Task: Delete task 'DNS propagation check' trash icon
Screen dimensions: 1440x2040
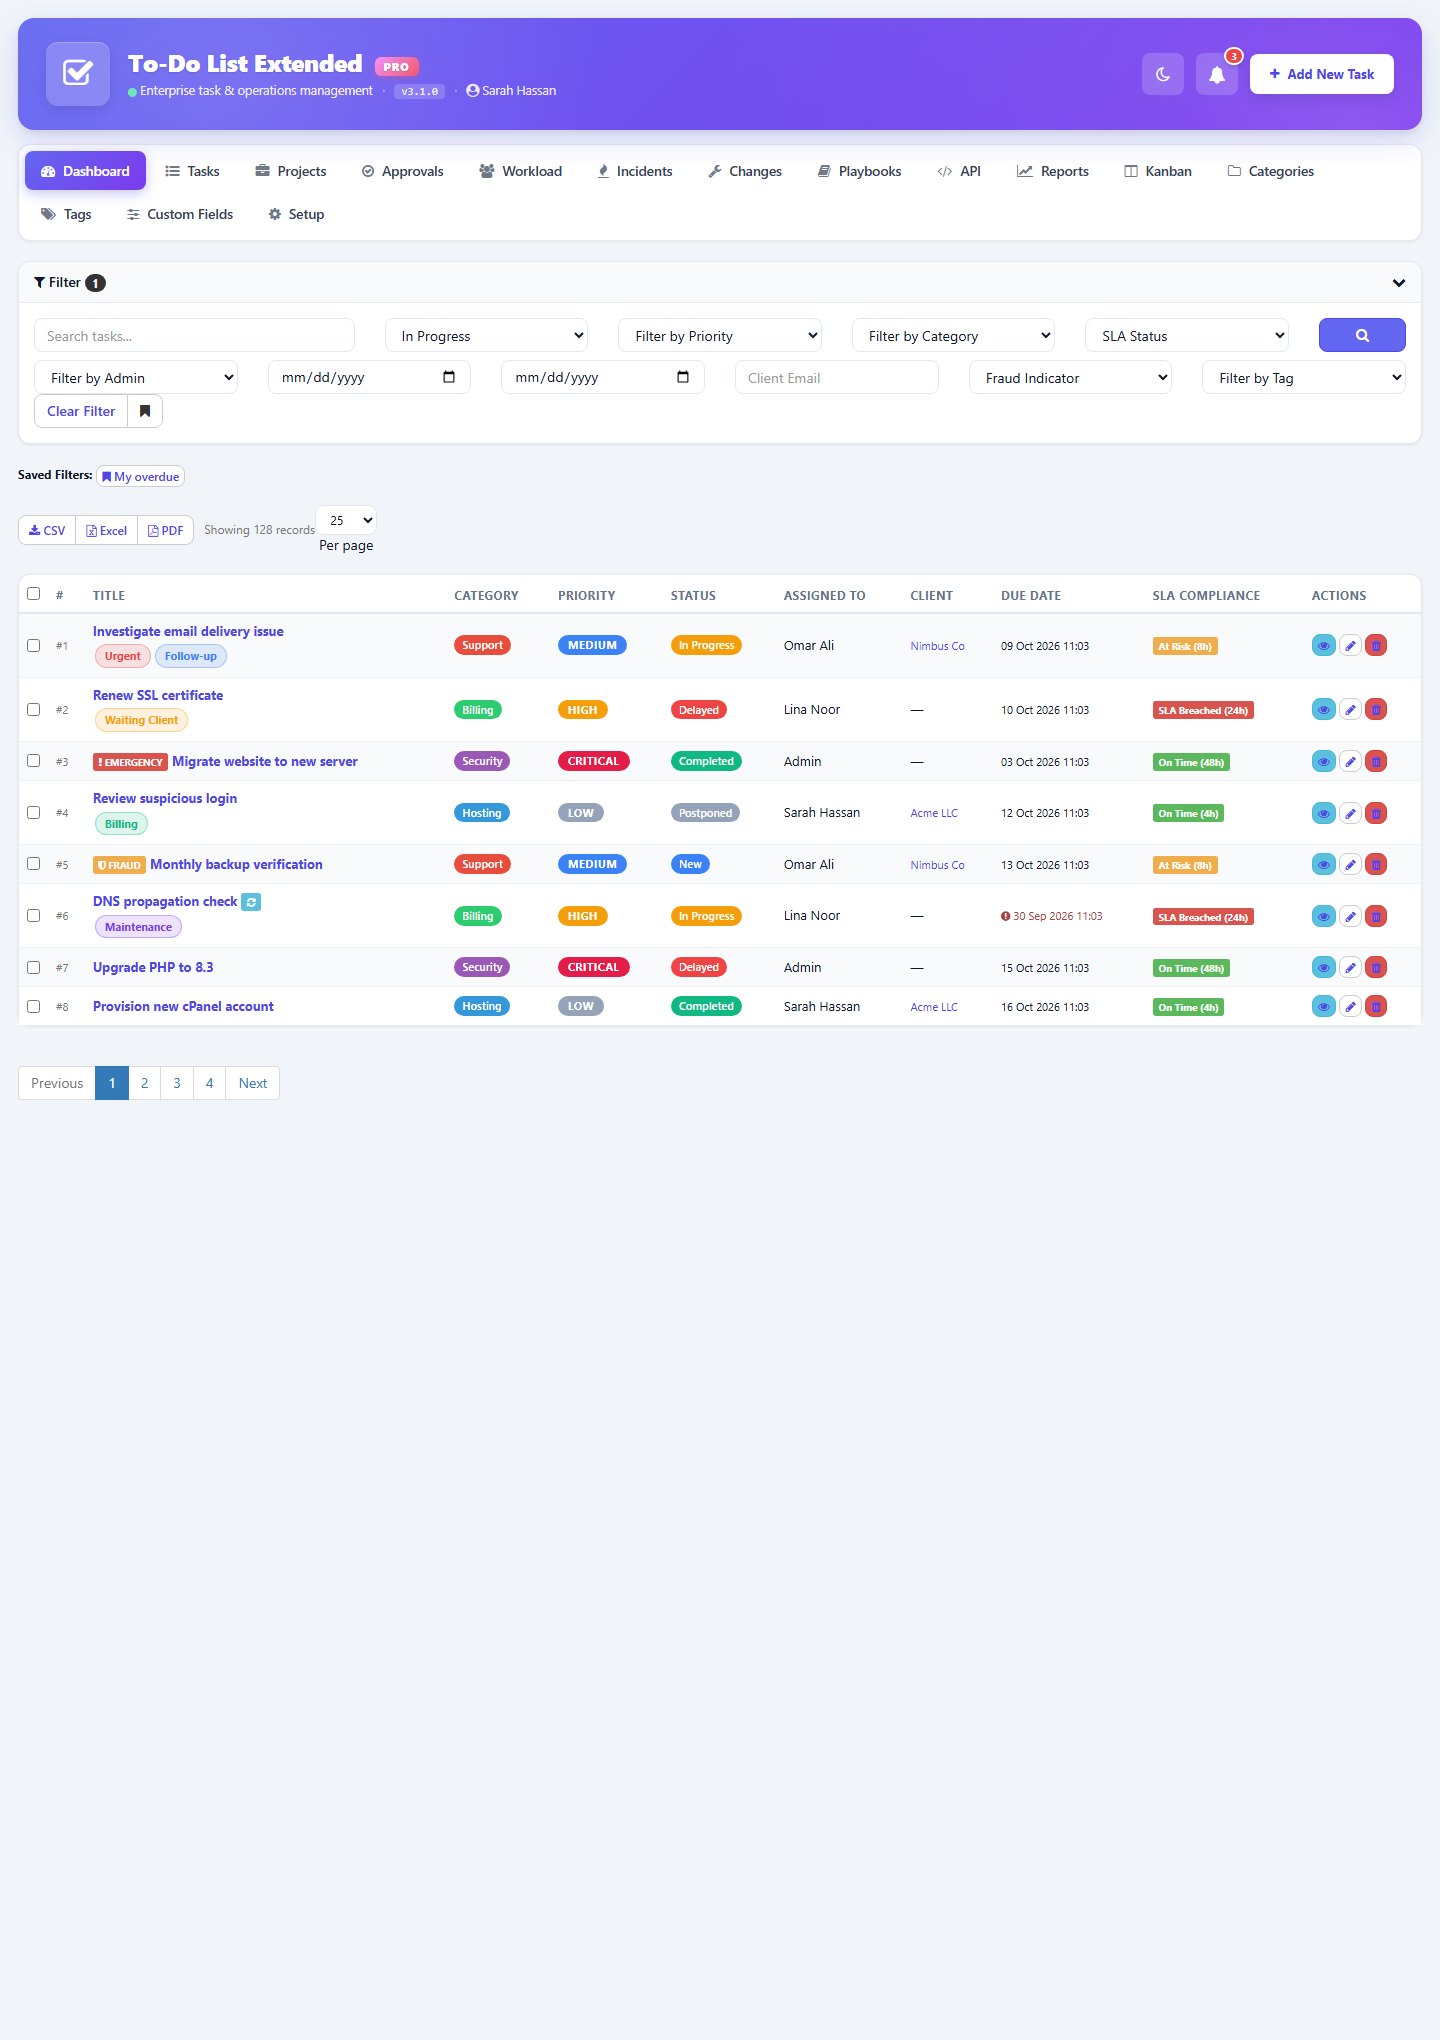Action: coord(1376,916)
